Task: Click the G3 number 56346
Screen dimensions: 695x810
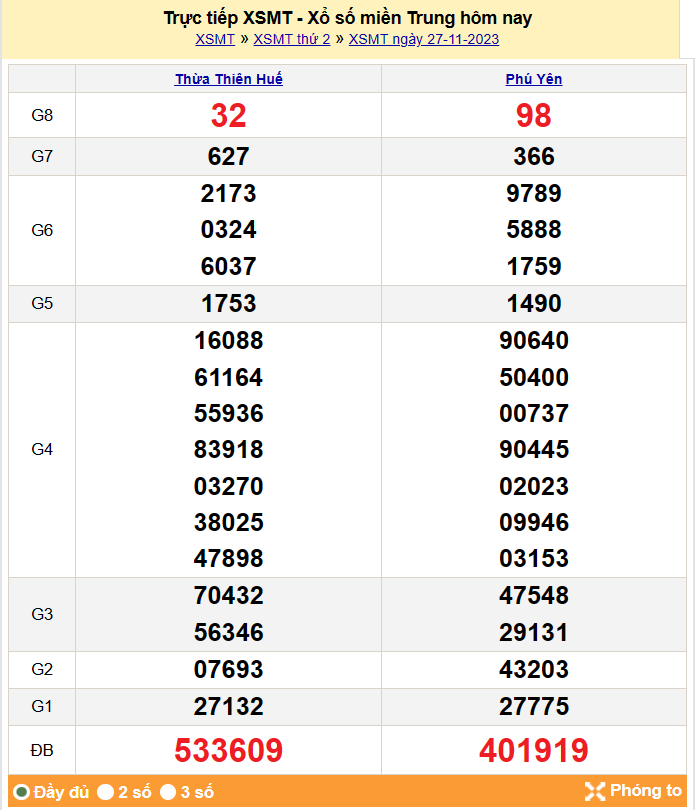Action: (228, 633)
